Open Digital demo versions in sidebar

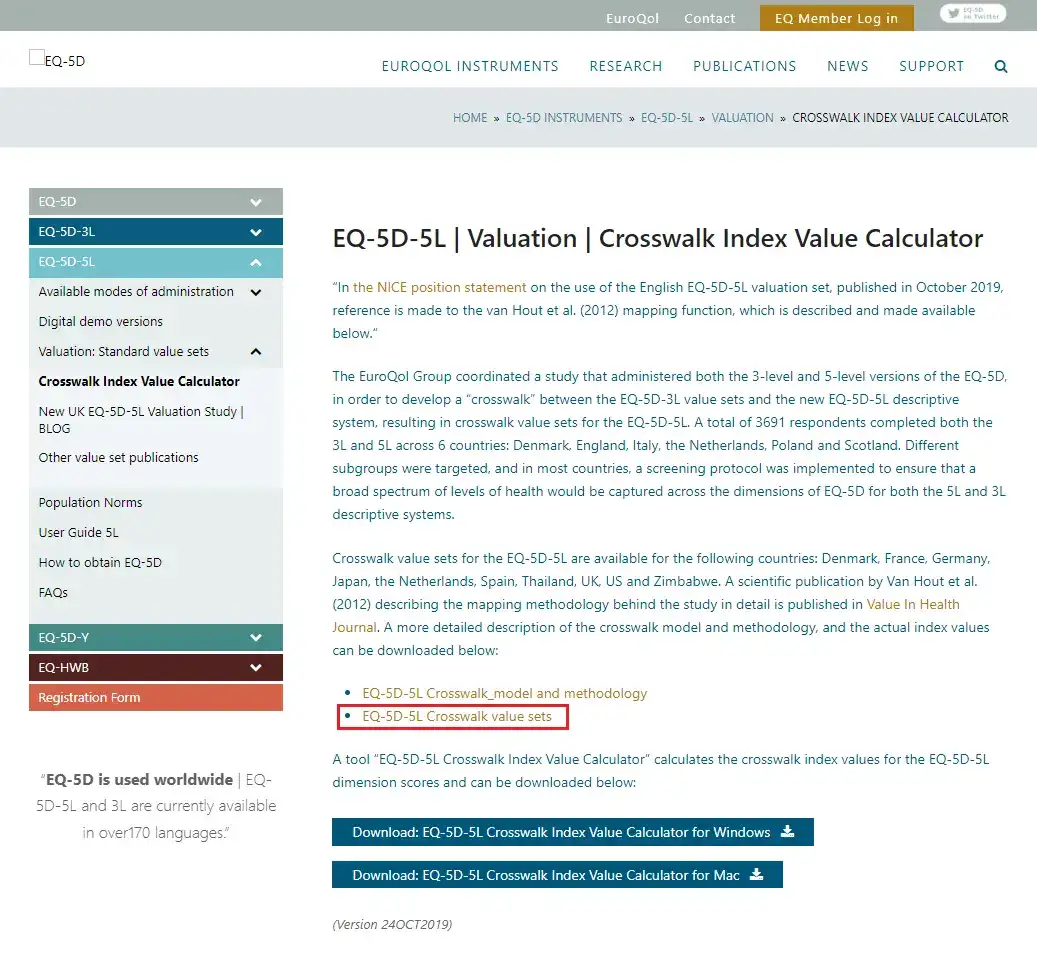coord(101,321)
